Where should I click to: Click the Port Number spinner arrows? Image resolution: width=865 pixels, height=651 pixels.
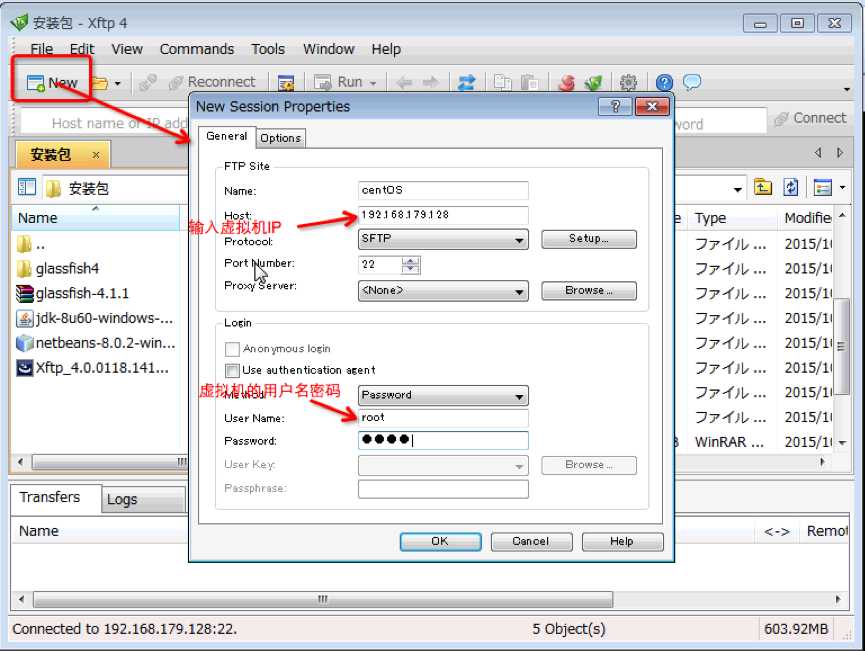[x=410, y=265]
